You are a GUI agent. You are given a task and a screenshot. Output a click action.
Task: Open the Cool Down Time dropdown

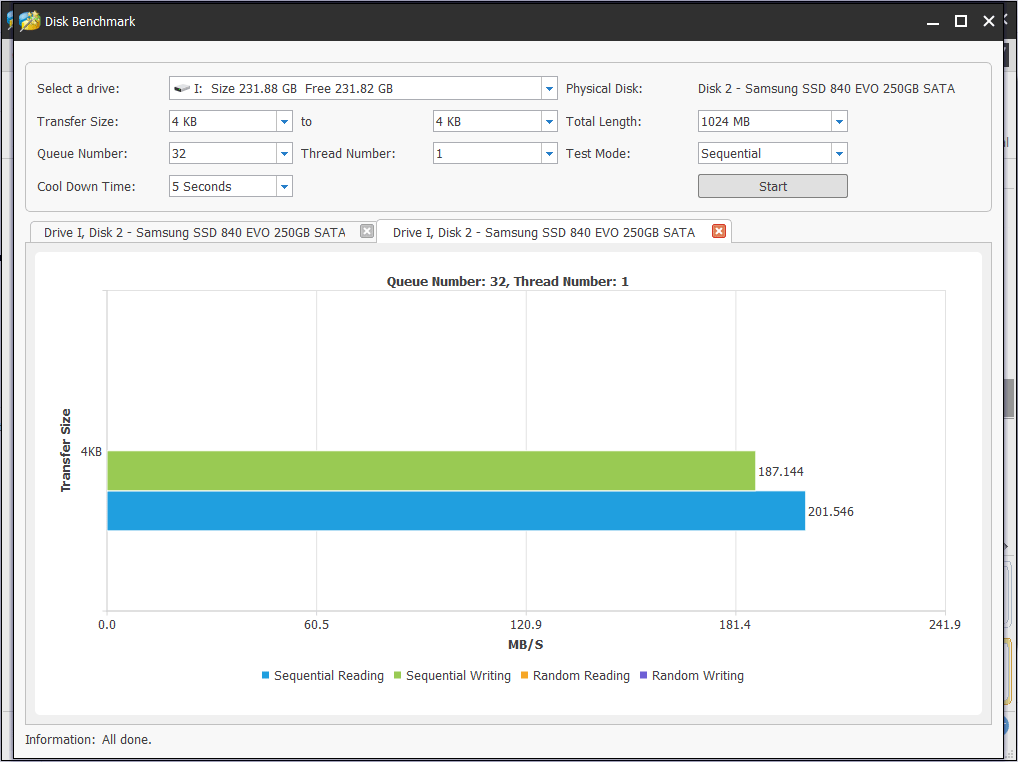point(284,187)
